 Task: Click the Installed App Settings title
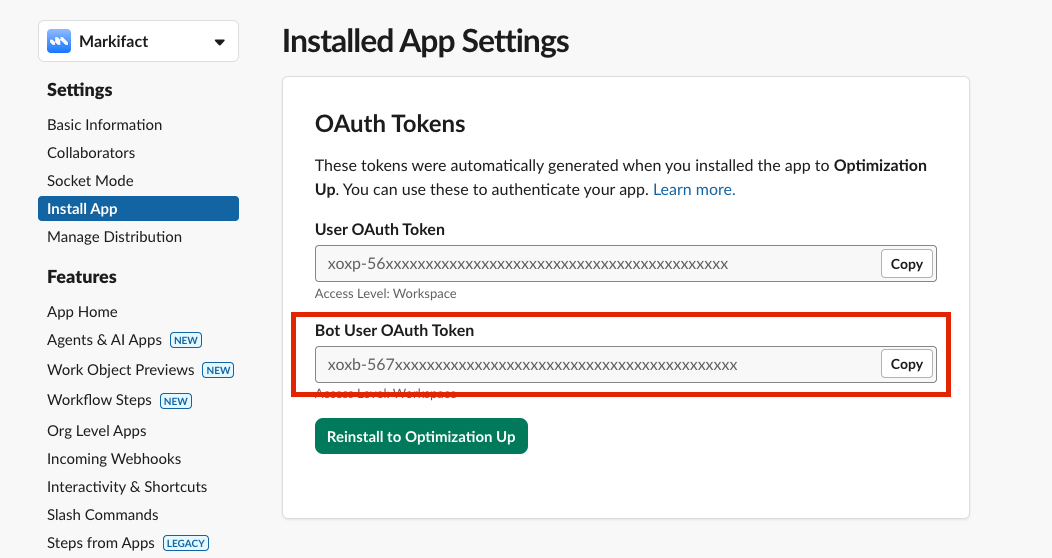click(425, 41)
